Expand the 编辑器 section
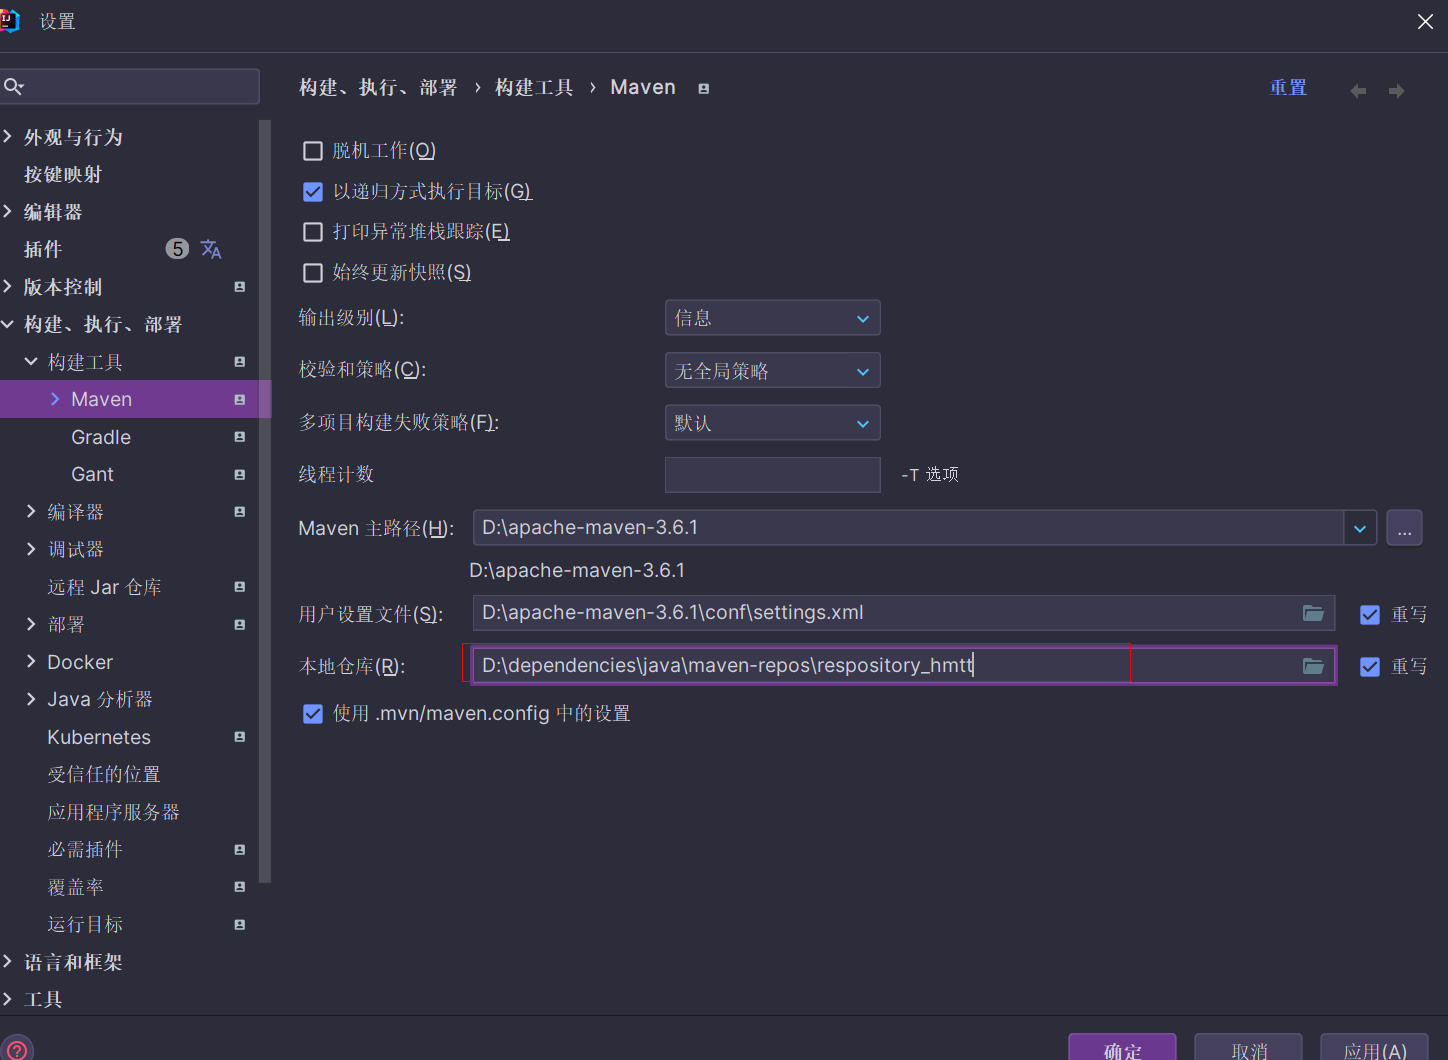 coord(8,211)
